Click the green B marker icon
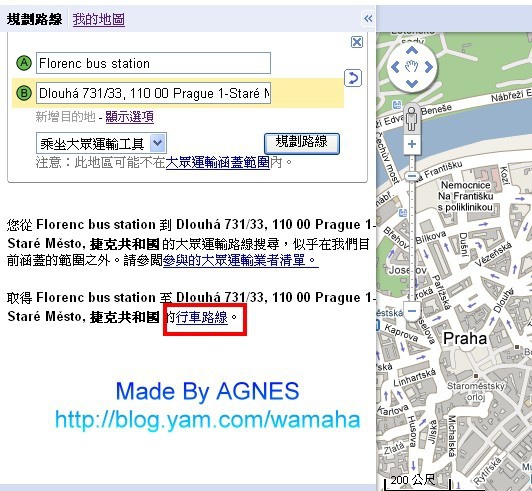Image resolution: width=532 pixels, height=491 pixels. [x=24, y=93]
